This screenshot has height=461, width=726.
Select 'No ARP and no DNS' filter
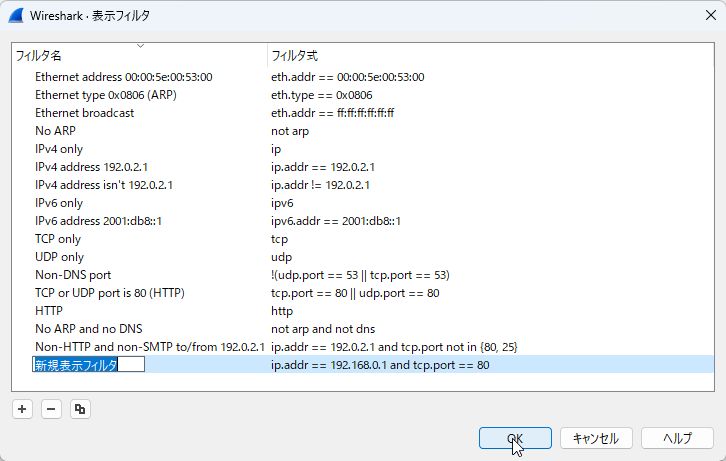[89, 329]
